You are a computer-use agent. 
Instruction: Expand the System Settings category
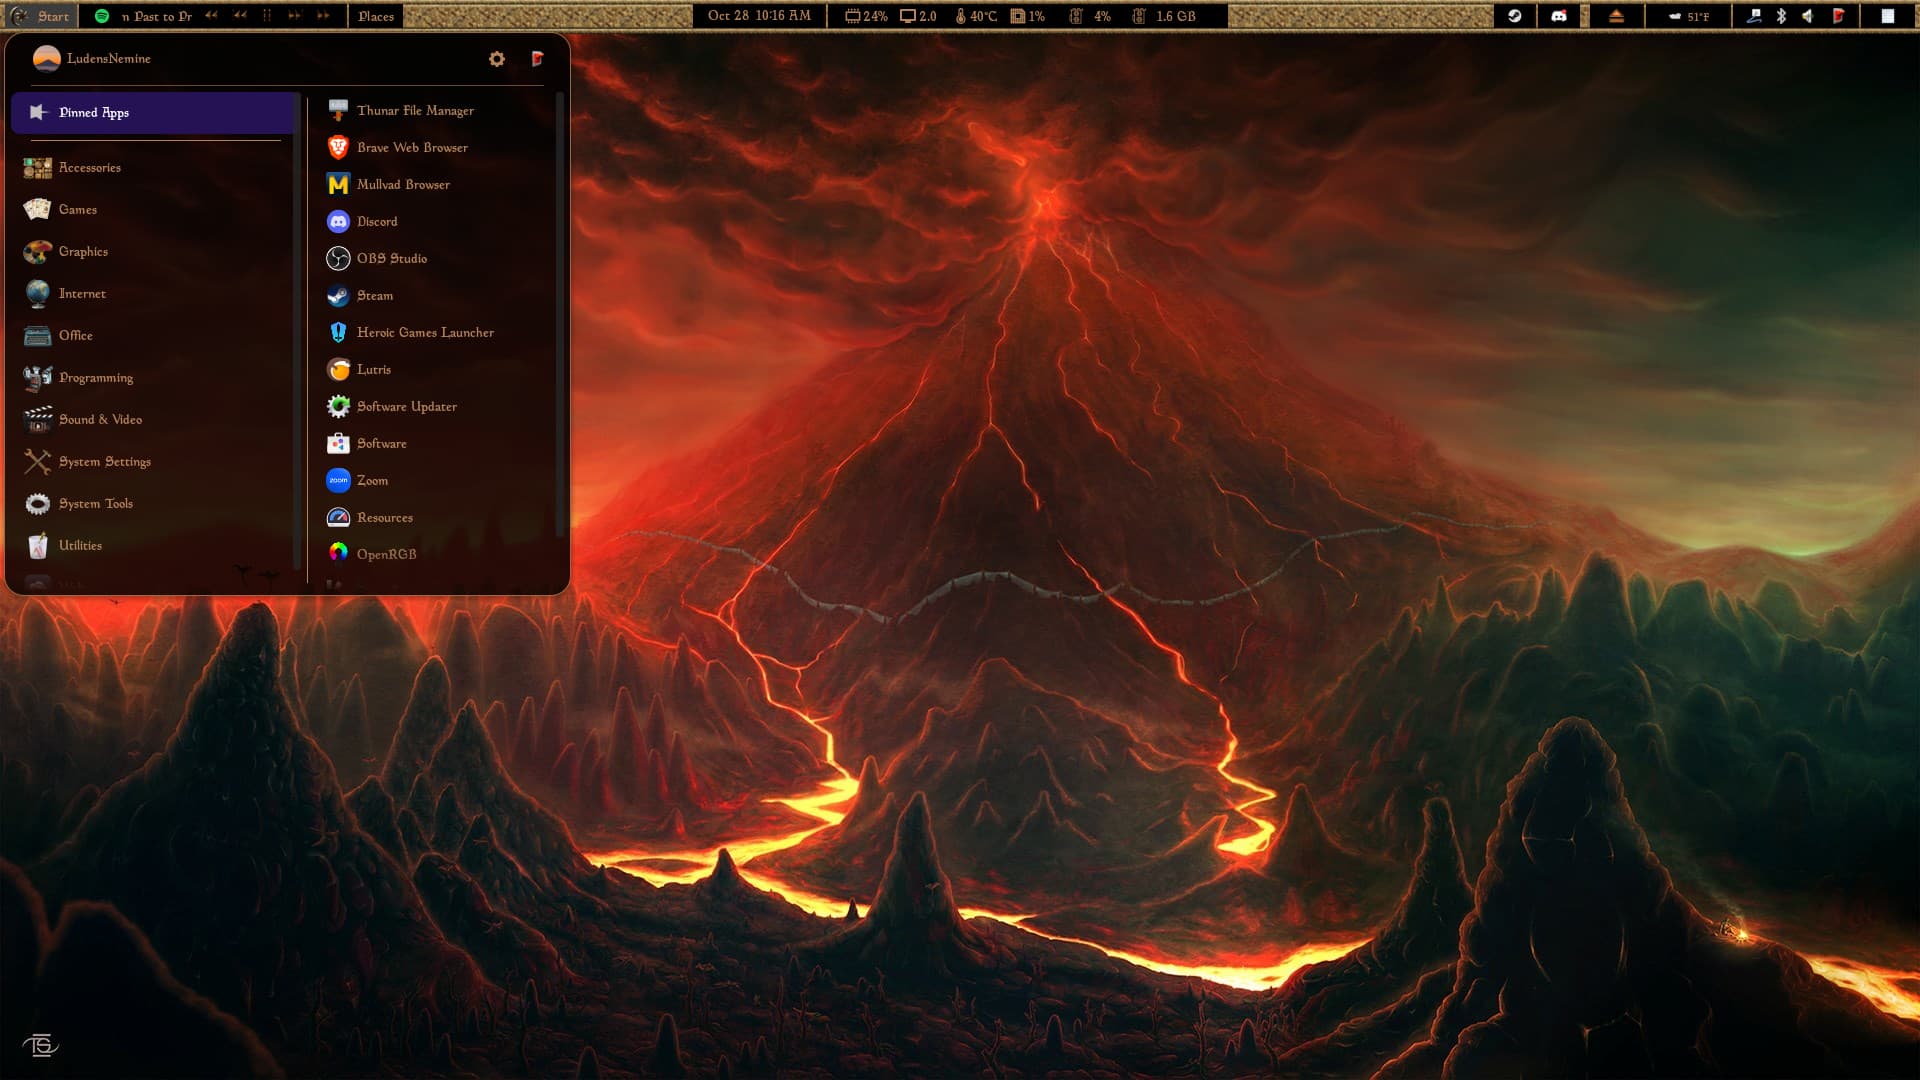point(104,461)
